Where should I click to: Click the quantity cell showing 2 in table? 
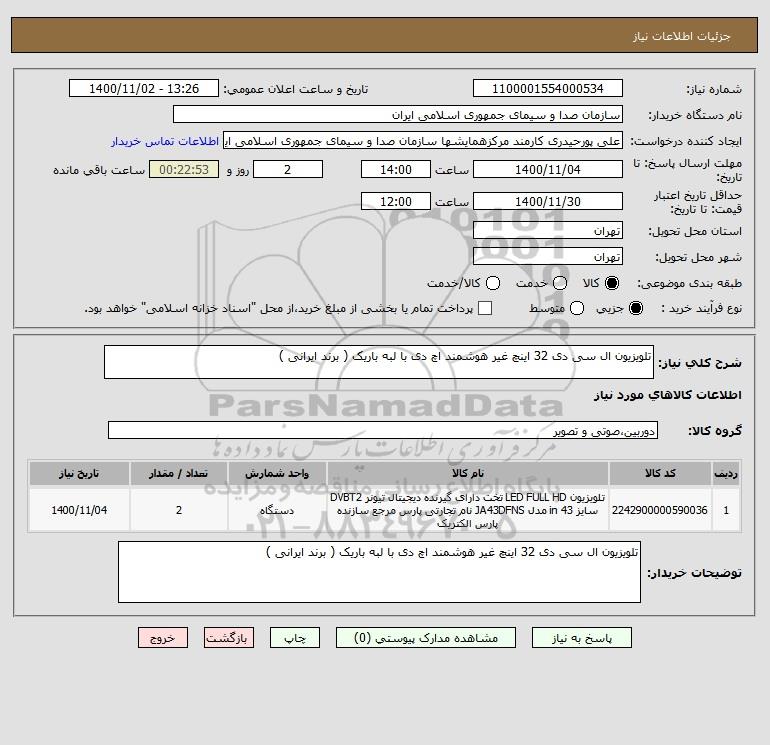(179, 510)
